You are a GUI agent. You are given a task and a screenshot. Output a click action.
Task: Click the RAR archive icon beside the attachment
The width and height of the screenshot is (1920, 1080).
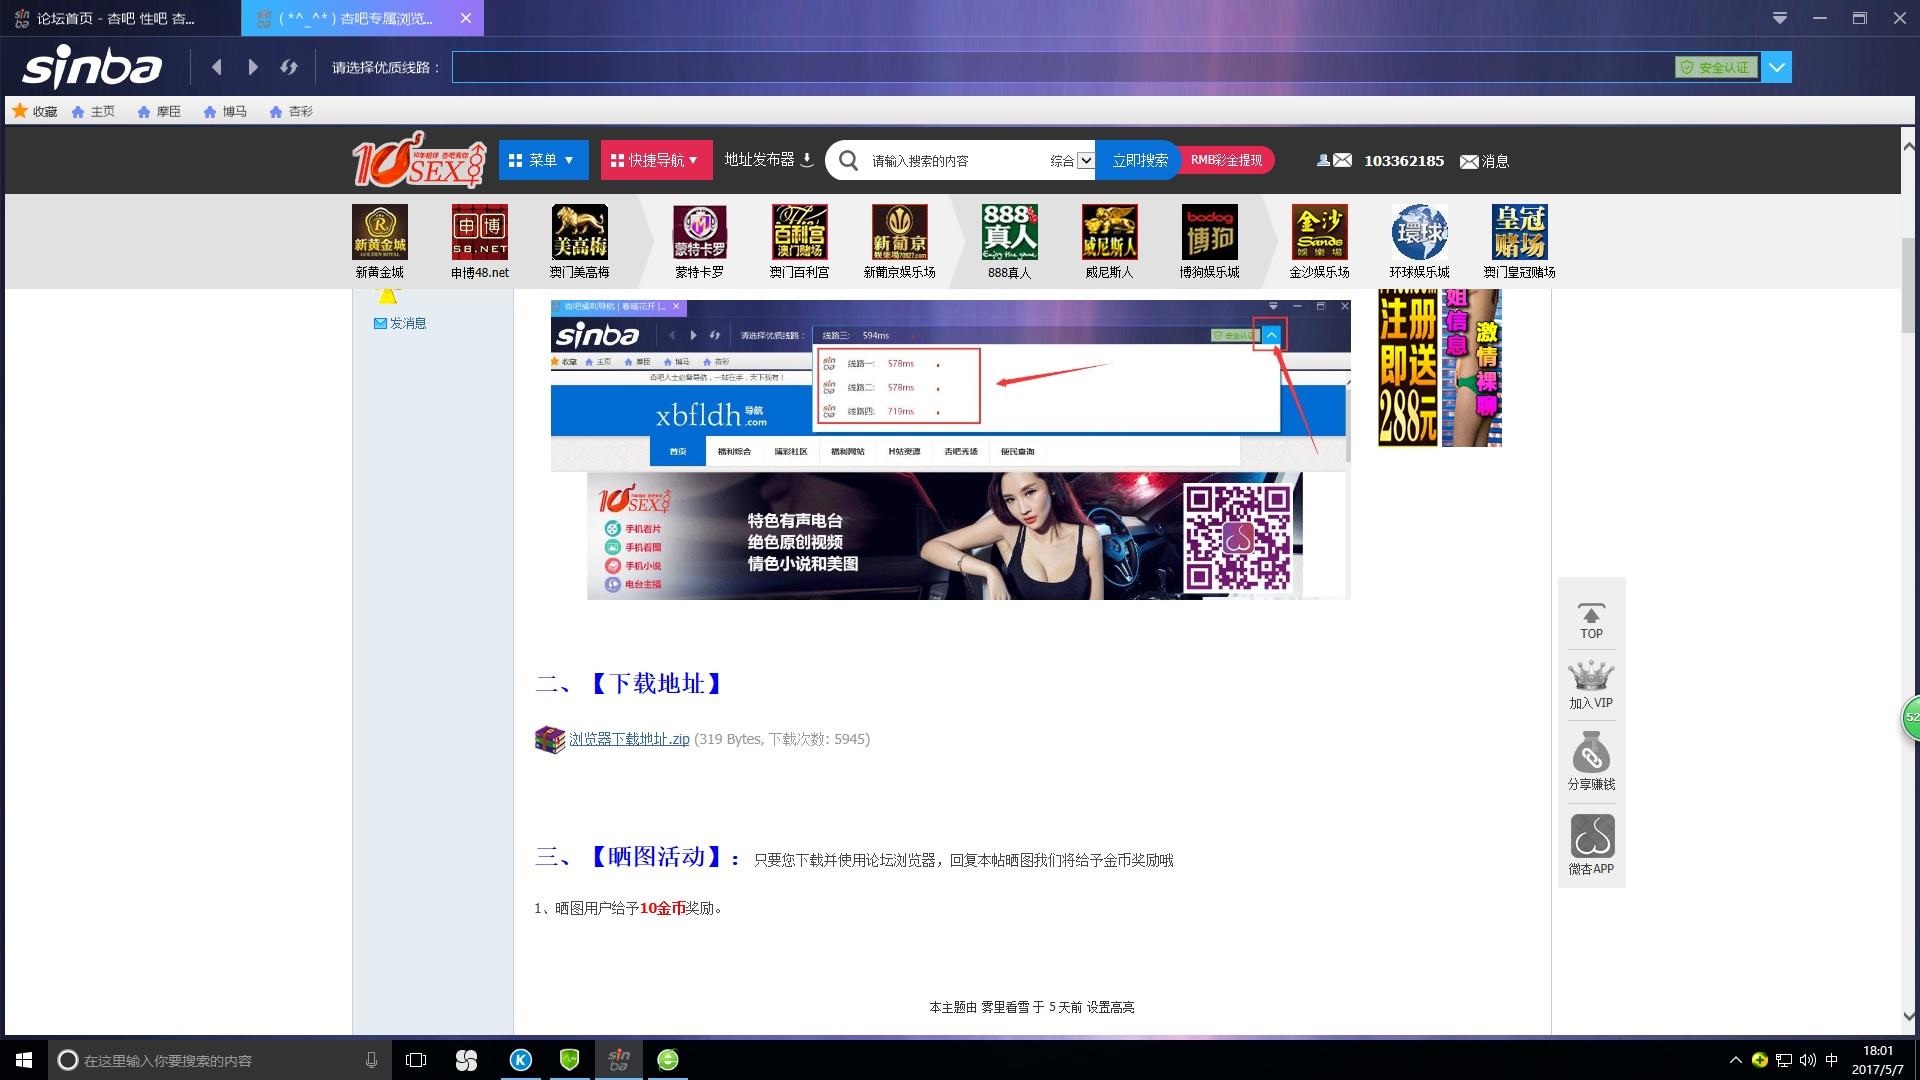tap(549, 739)
